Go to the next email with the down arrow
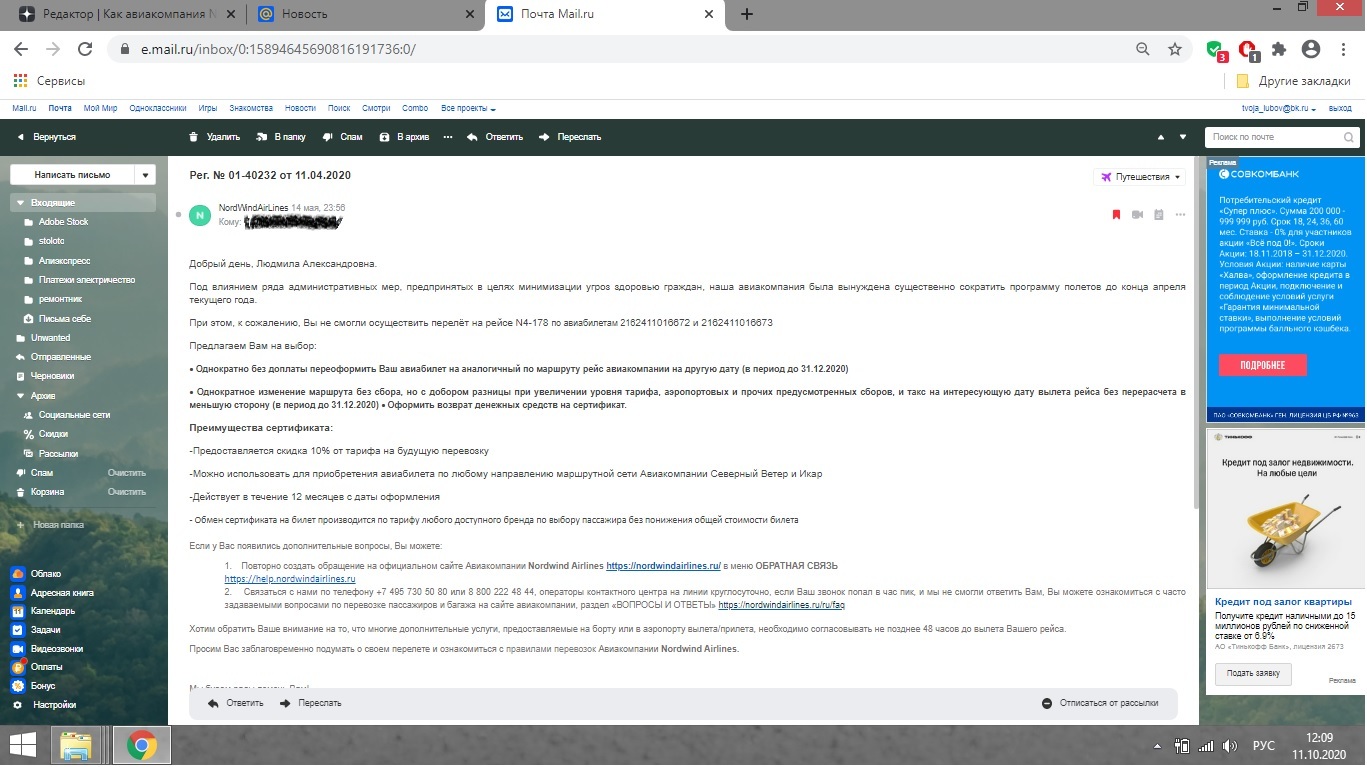The height and width of the screenshot is (767, 1367). pyautogui.click(x=1183, y=137)
